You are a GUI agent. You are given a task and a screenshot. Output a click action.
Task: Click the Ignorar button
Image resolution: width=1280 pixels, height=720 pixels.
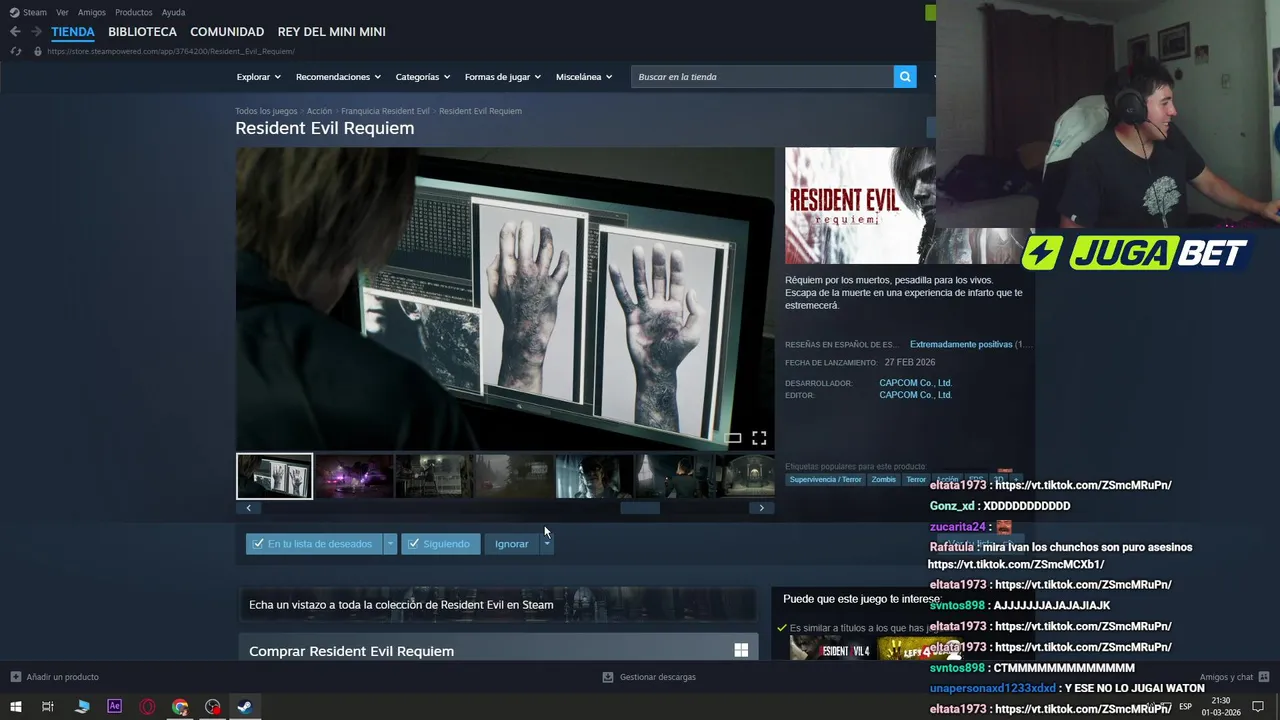point(512,544)
